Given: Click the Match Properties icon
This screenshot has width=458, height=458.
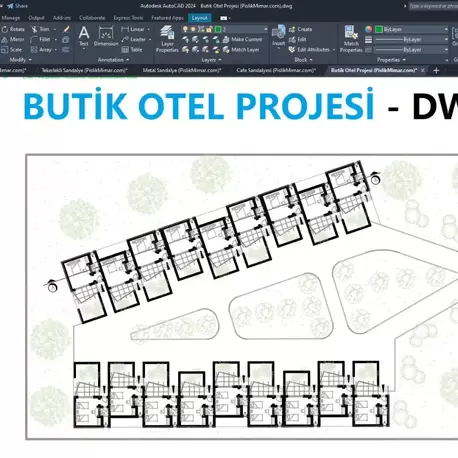Looking at the screenshot, I should 351,39.
